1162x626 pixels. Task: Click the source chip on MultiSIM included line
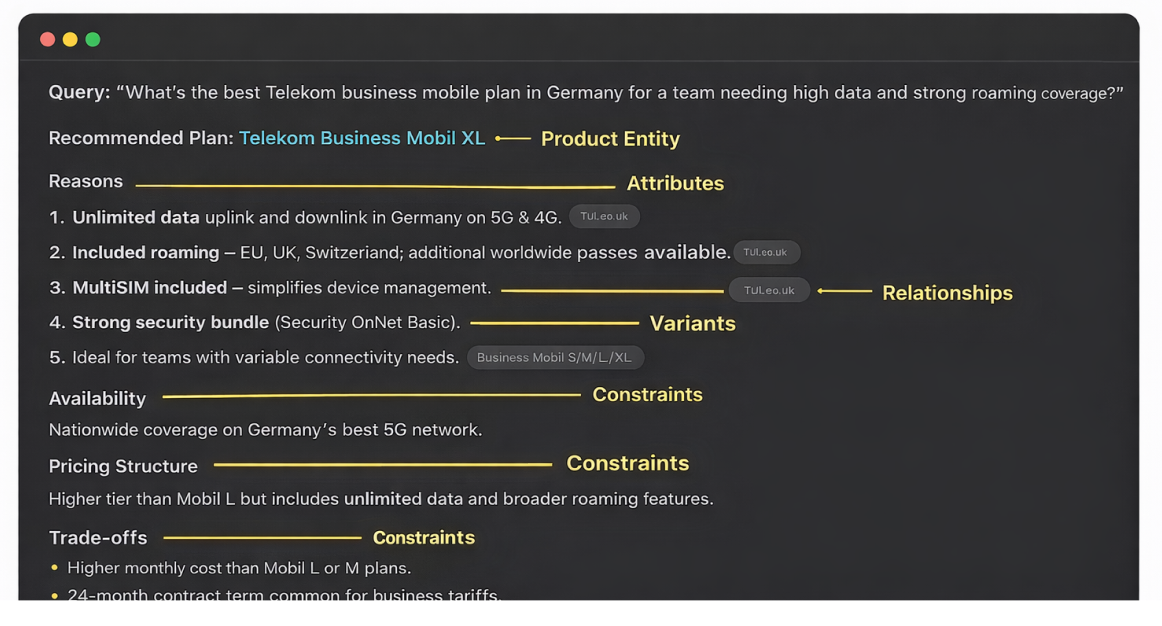tap(769, 290)
